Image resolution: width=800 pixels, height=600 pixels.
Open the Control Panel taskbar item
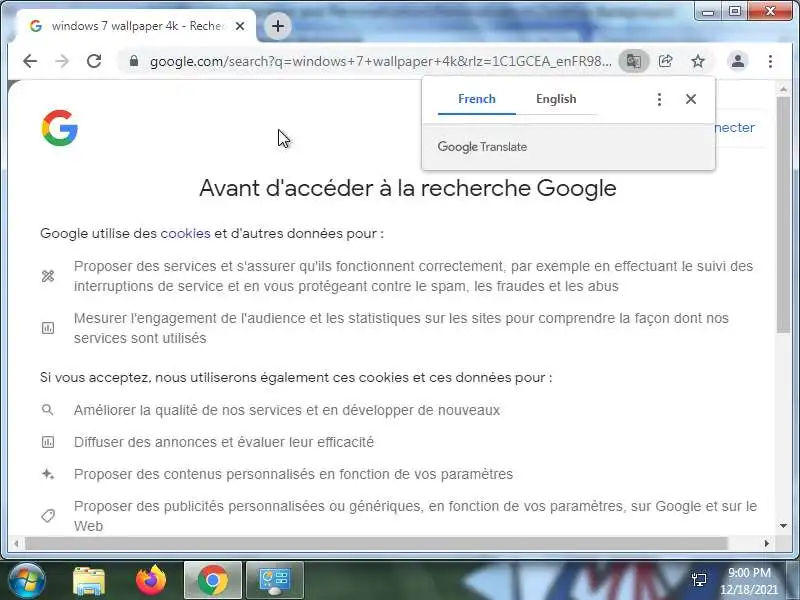tap(275, 581)
